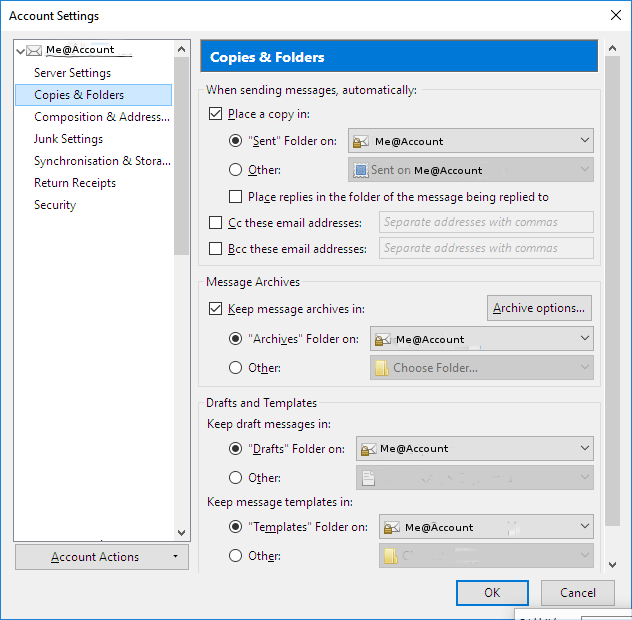Screen dimensions: 632x620
Task: Click the Sent folder icon in the first dropdown
Action: coord(361,142)
